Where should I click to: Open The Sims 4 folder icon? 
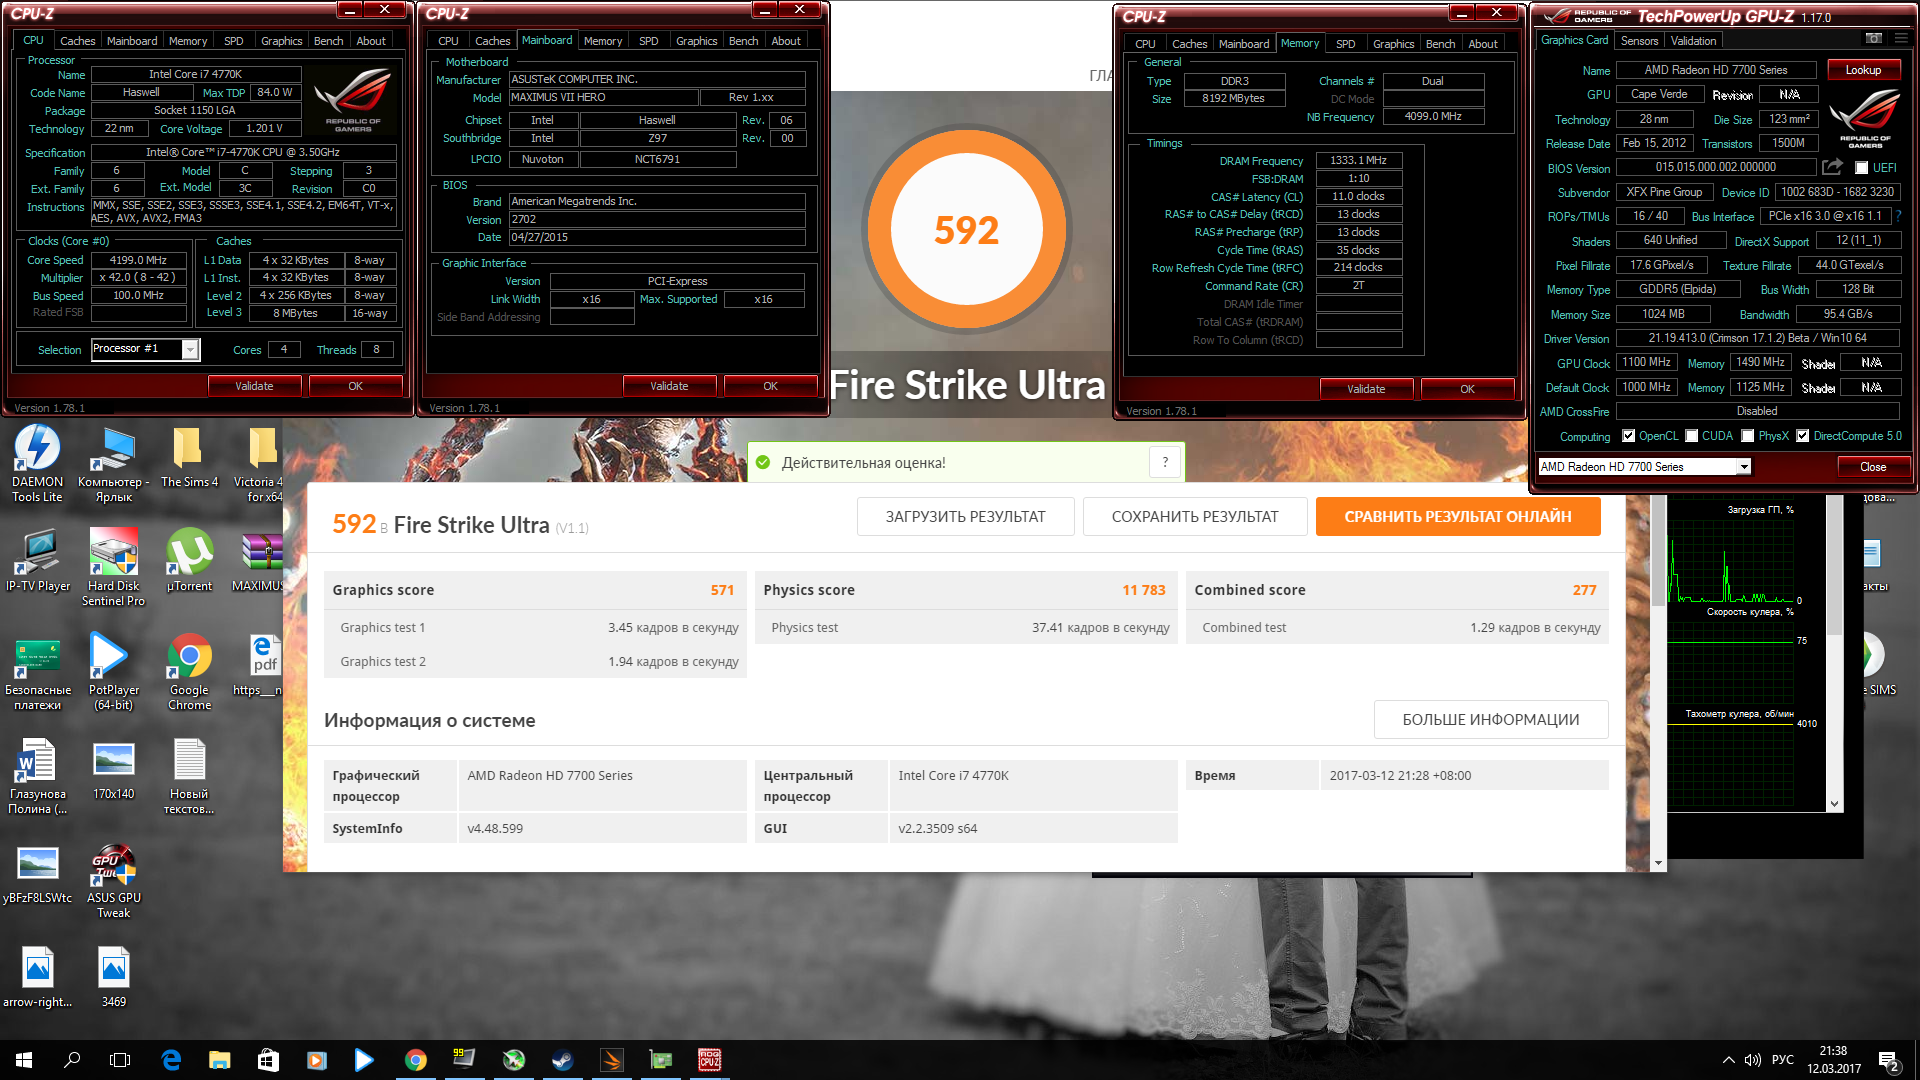pyautogui.click(x=189, y=456)
